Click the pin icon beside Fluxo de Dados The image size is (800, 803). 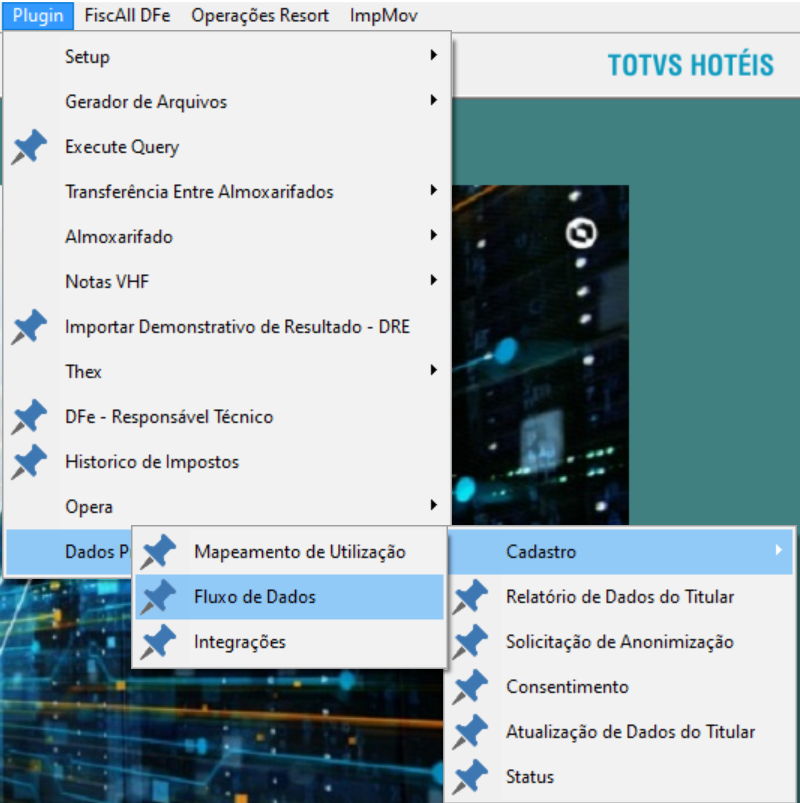tap(158, 597)
